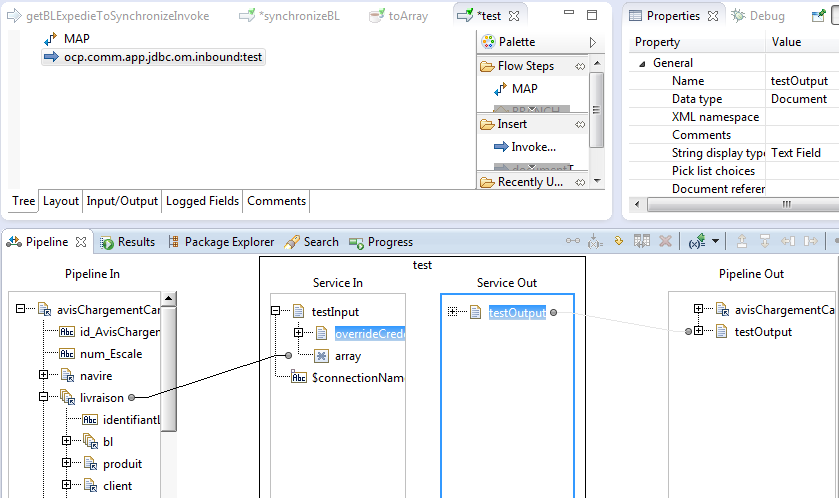839x498 pixels.
Task: Collapse the livraison node in Pipeline In
Action: click(43, 397)
